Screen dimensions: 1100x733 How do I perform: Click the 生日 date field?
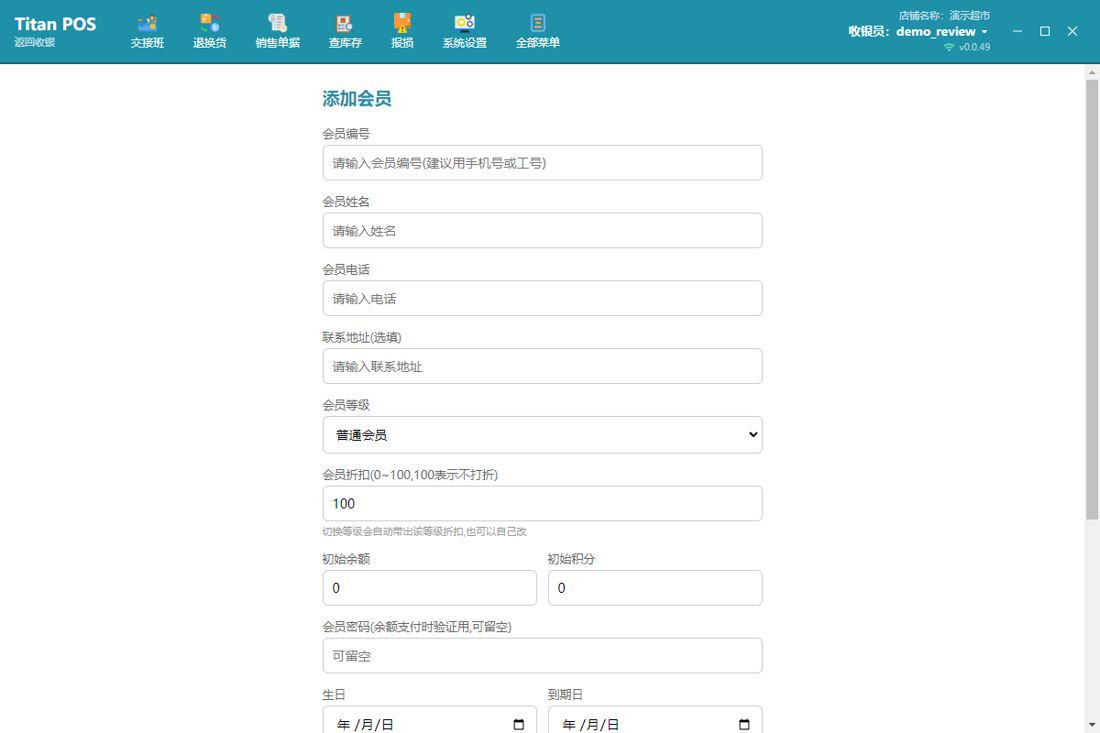(429, 720)
